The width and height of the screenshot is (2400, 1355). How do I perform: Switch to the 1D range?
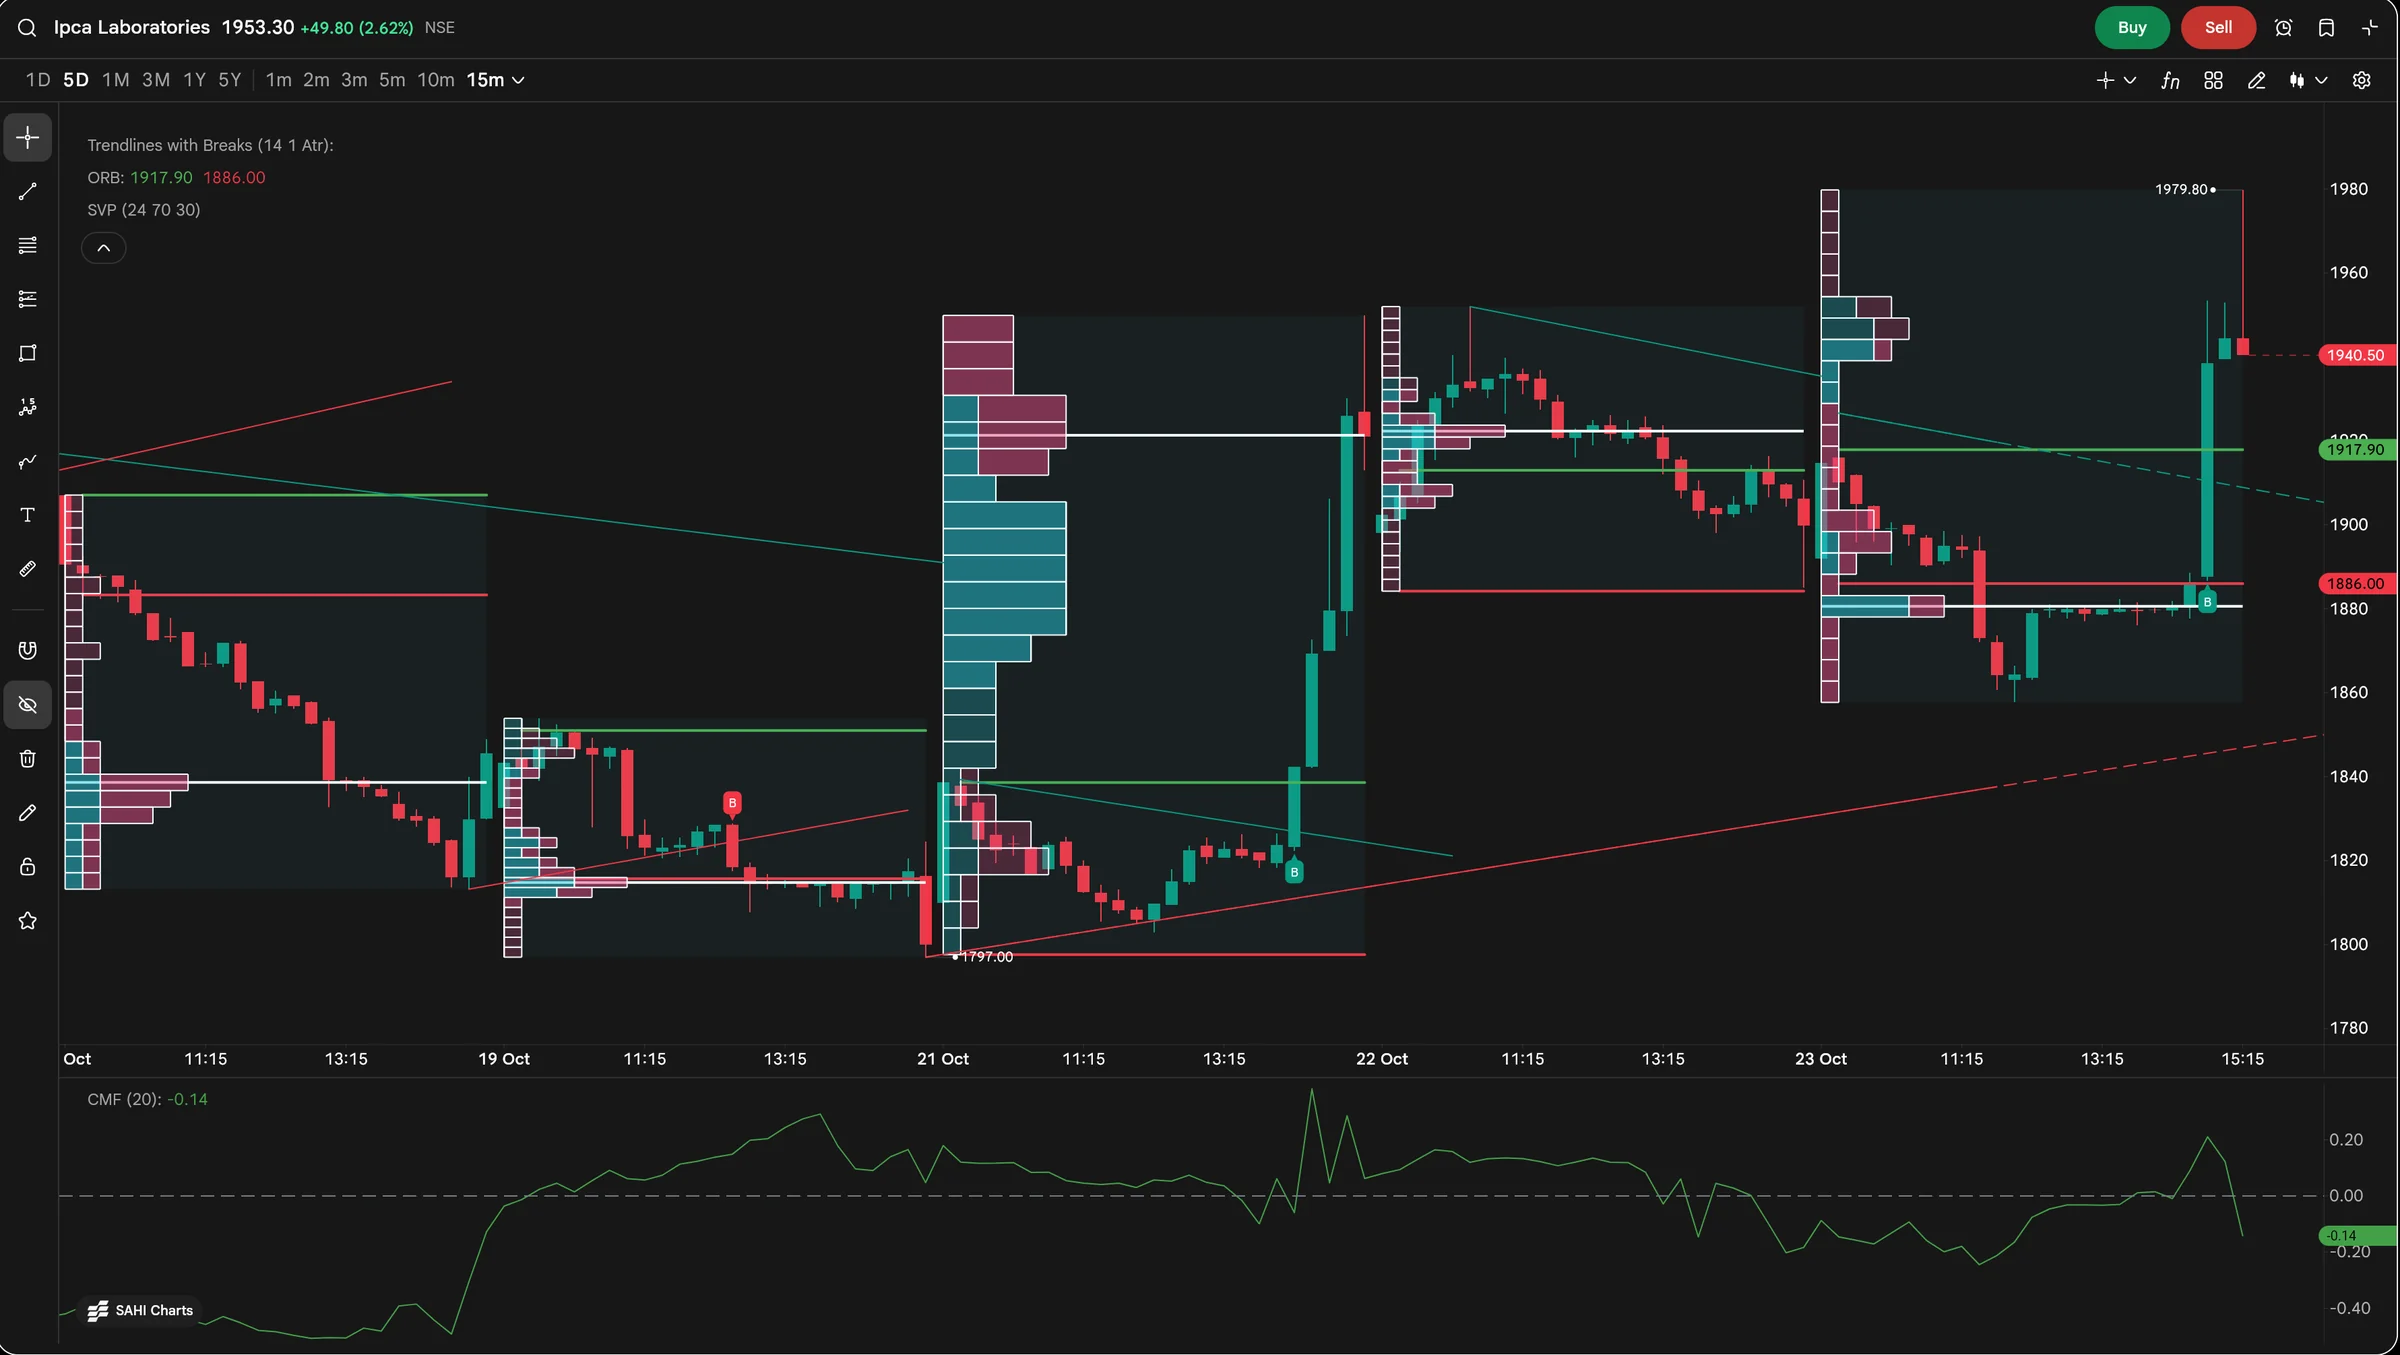click(38, 80)
